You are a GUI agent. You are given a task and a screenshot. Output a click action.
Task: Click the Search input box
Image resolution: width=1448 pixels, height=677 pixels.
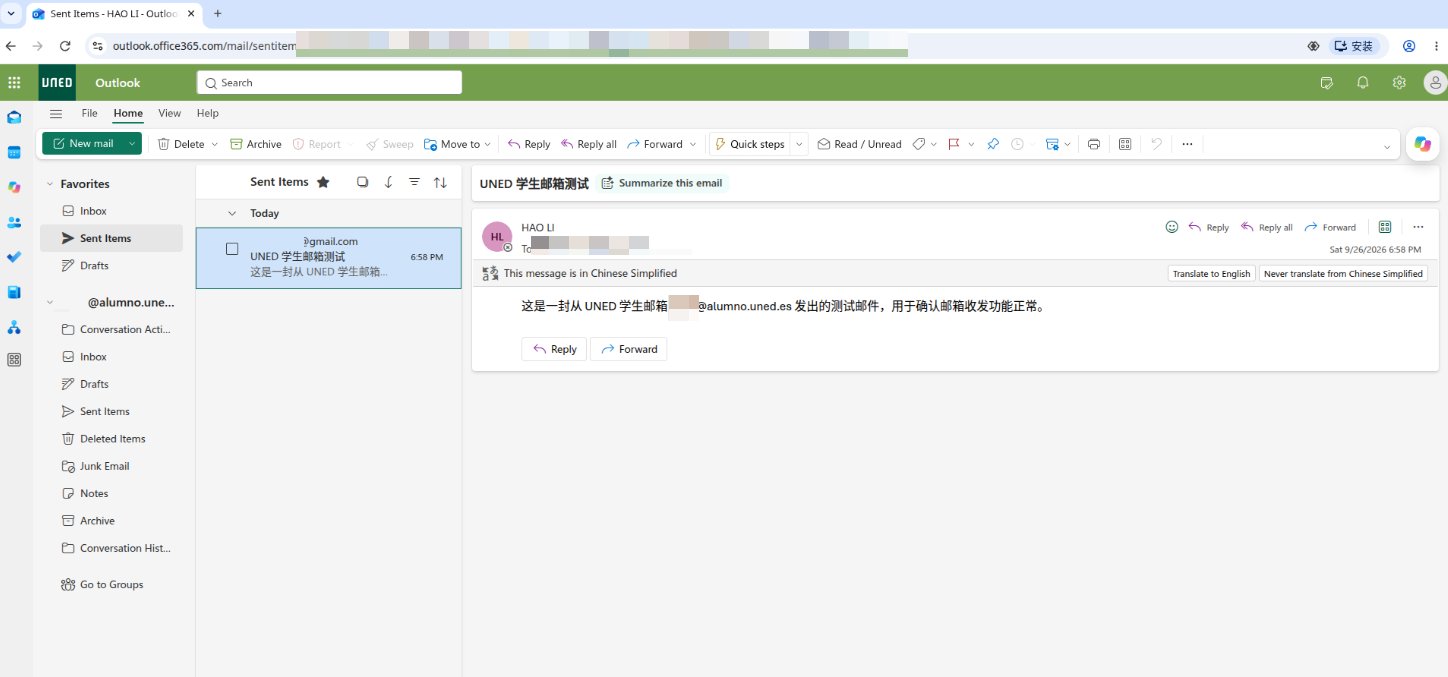point(329,83)
